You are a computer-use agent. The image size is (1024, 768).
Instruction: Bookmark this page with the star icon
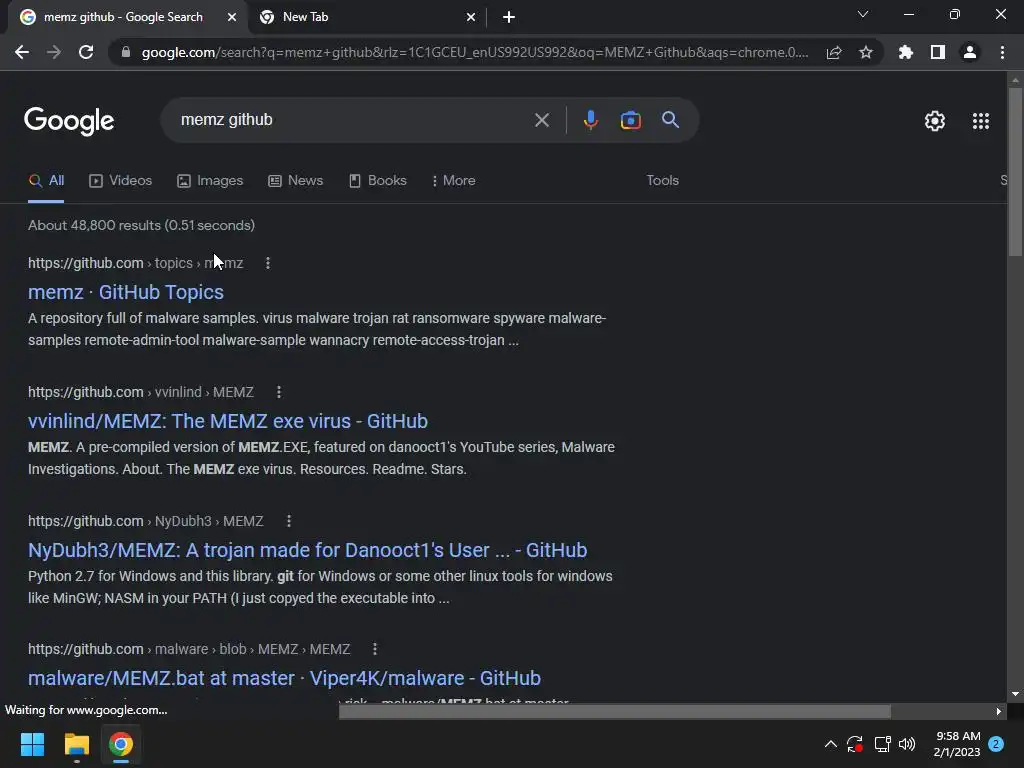pos(866,52)
